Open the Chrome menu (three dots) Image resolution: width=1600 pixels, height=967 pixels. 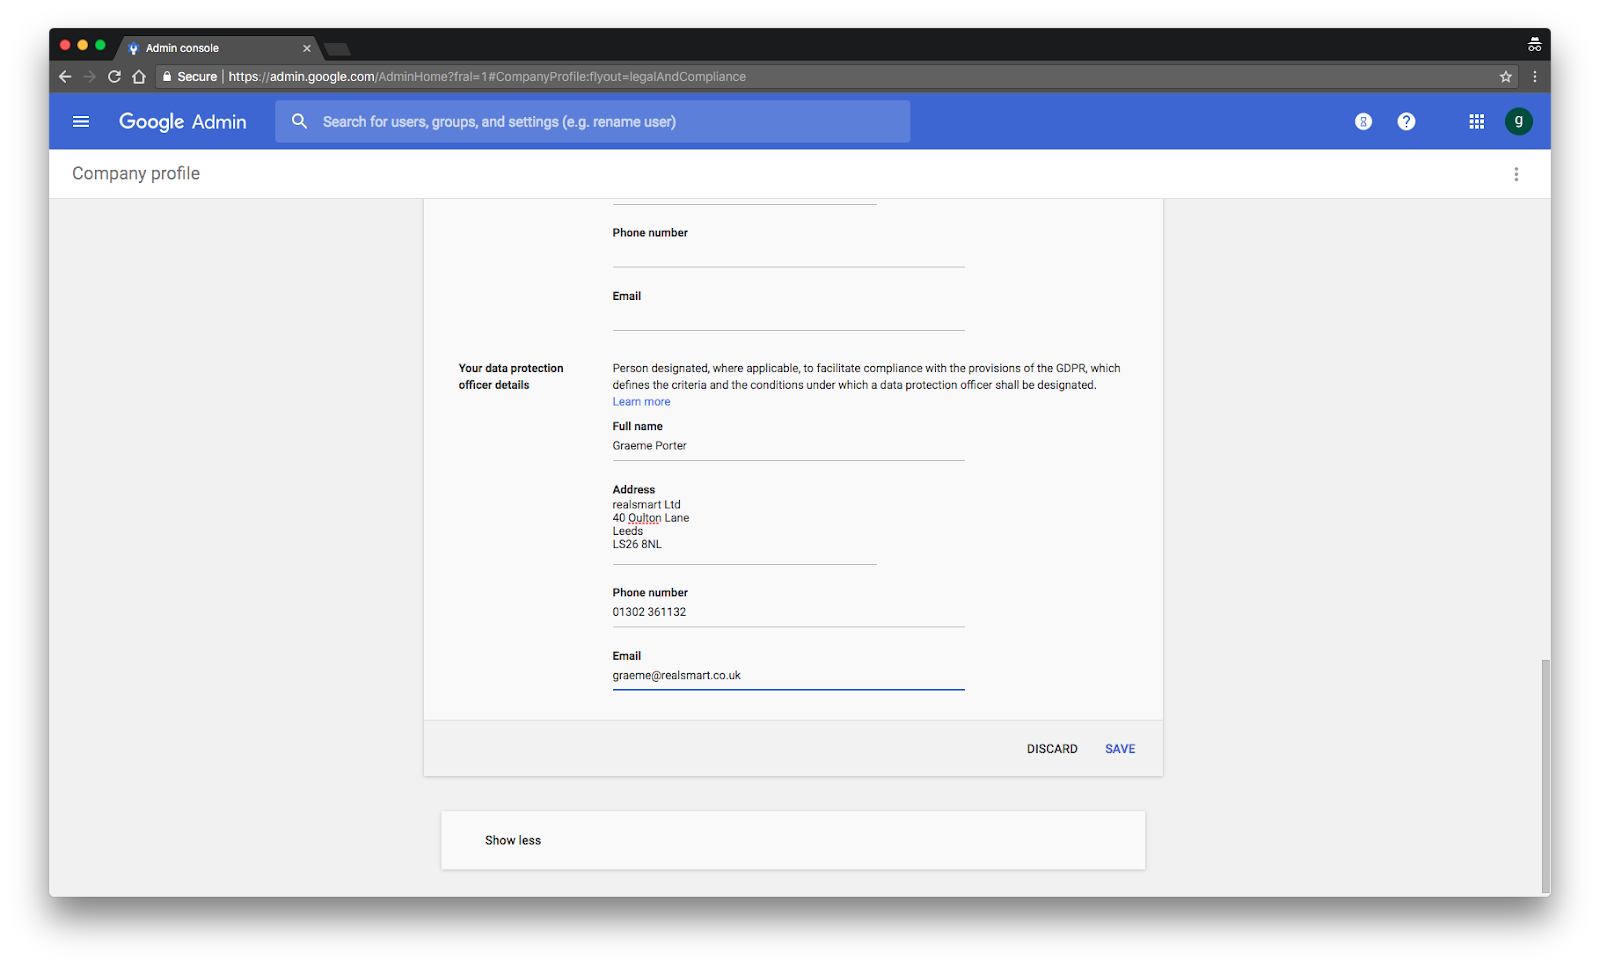(x=1534, y=76)
